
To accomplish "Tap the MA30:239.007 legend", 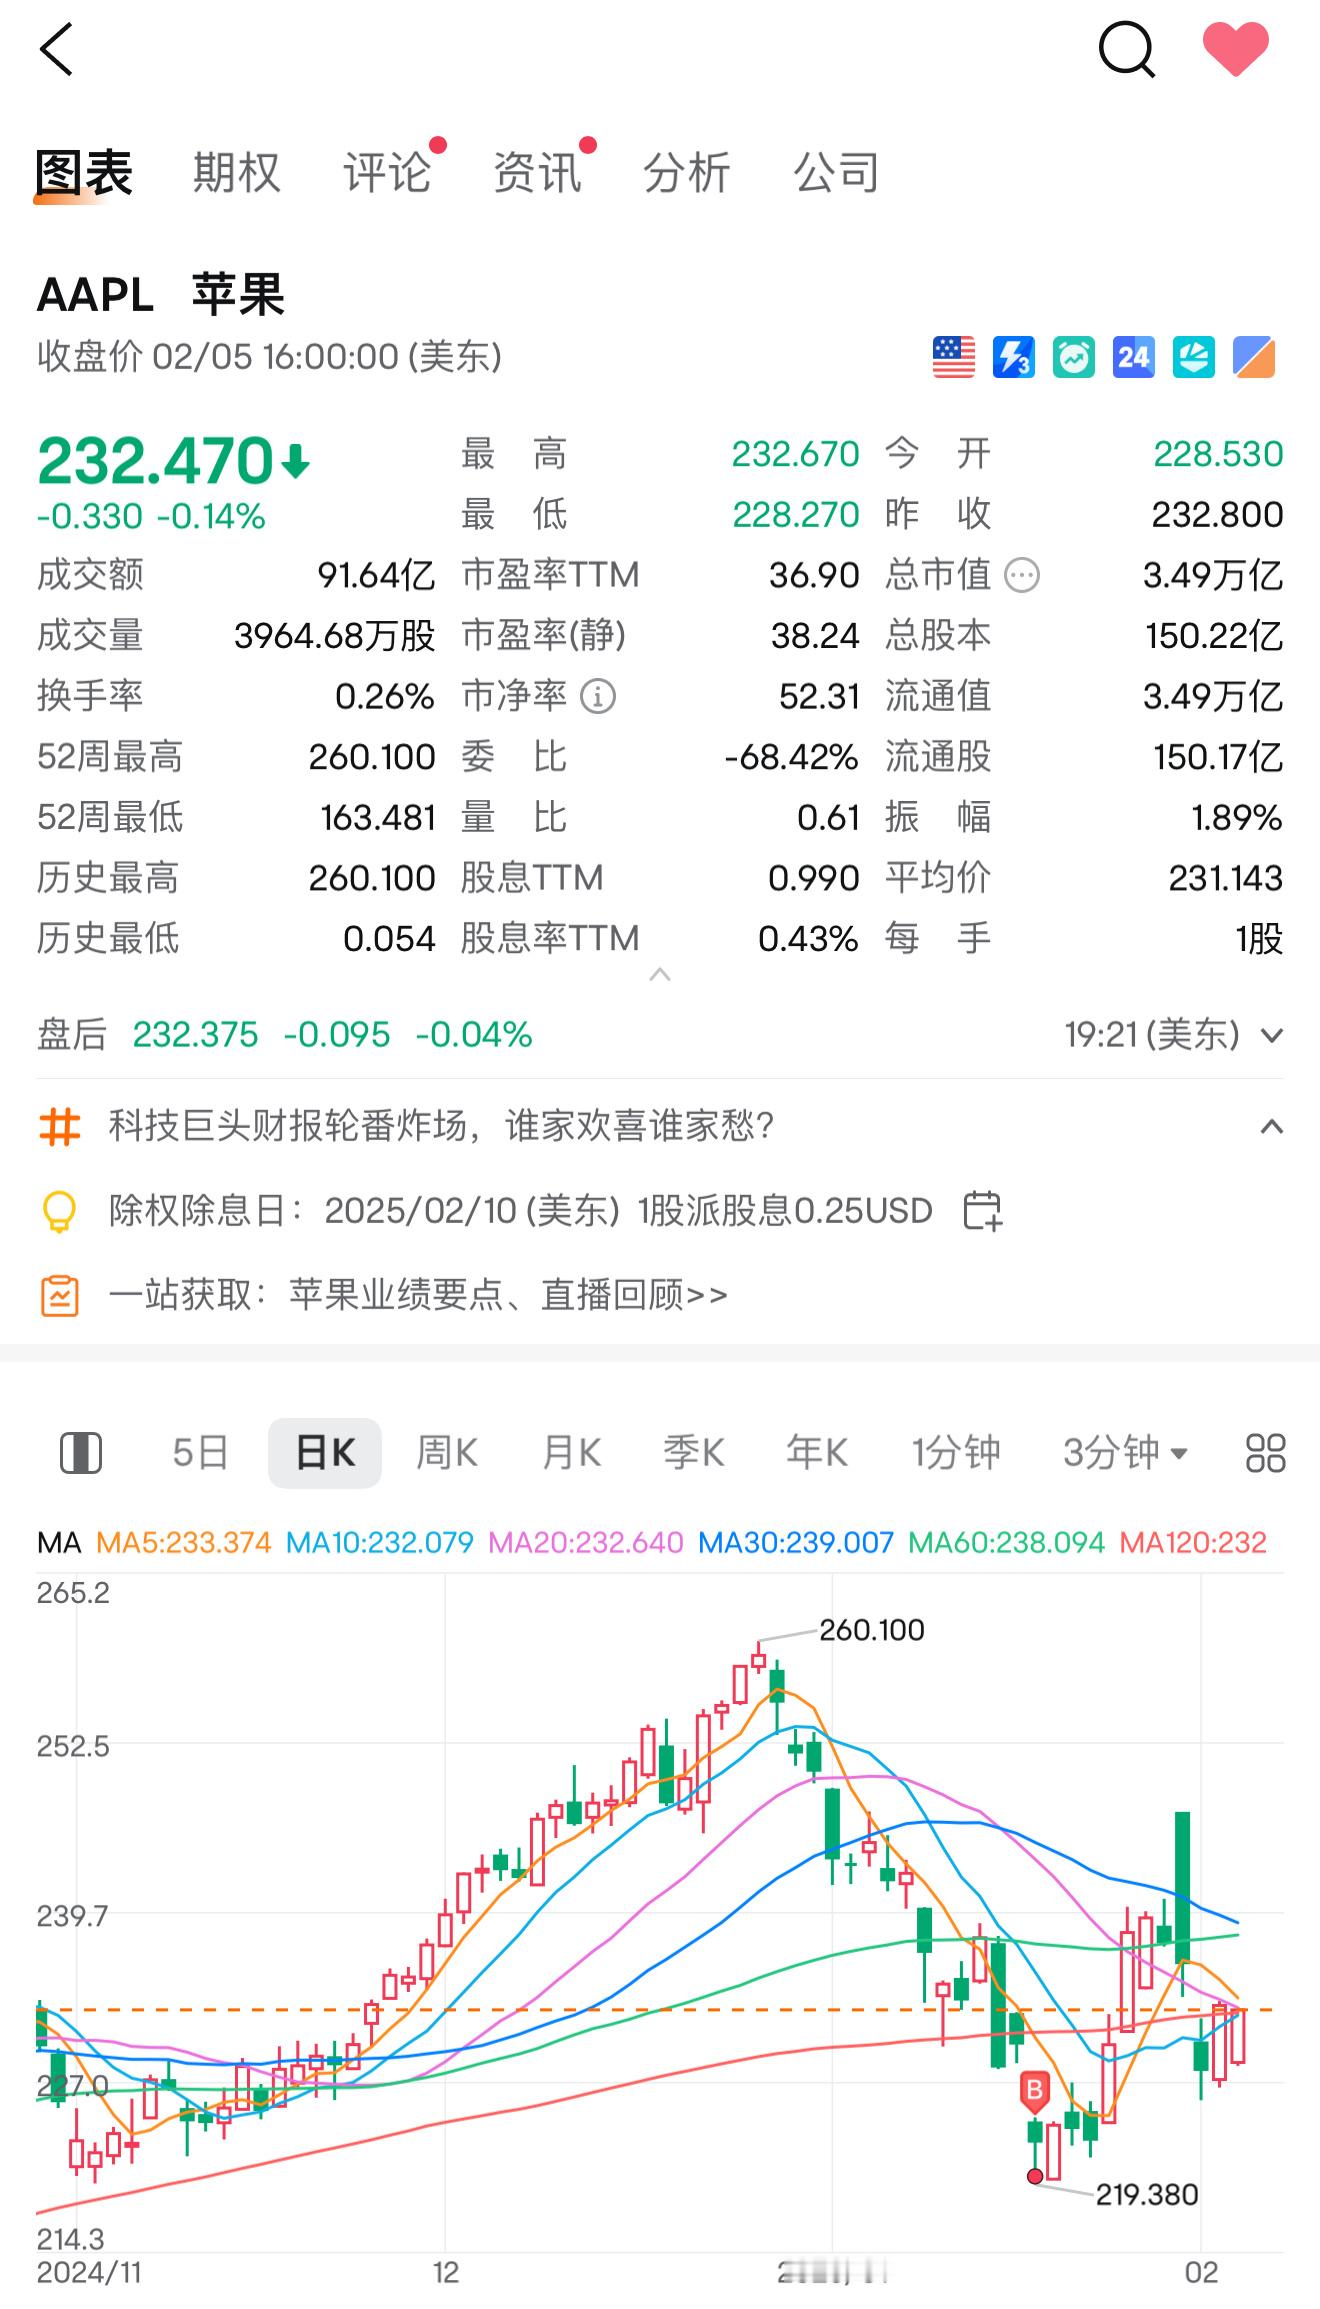I will pyautogui.click(x=796, y=1543).
